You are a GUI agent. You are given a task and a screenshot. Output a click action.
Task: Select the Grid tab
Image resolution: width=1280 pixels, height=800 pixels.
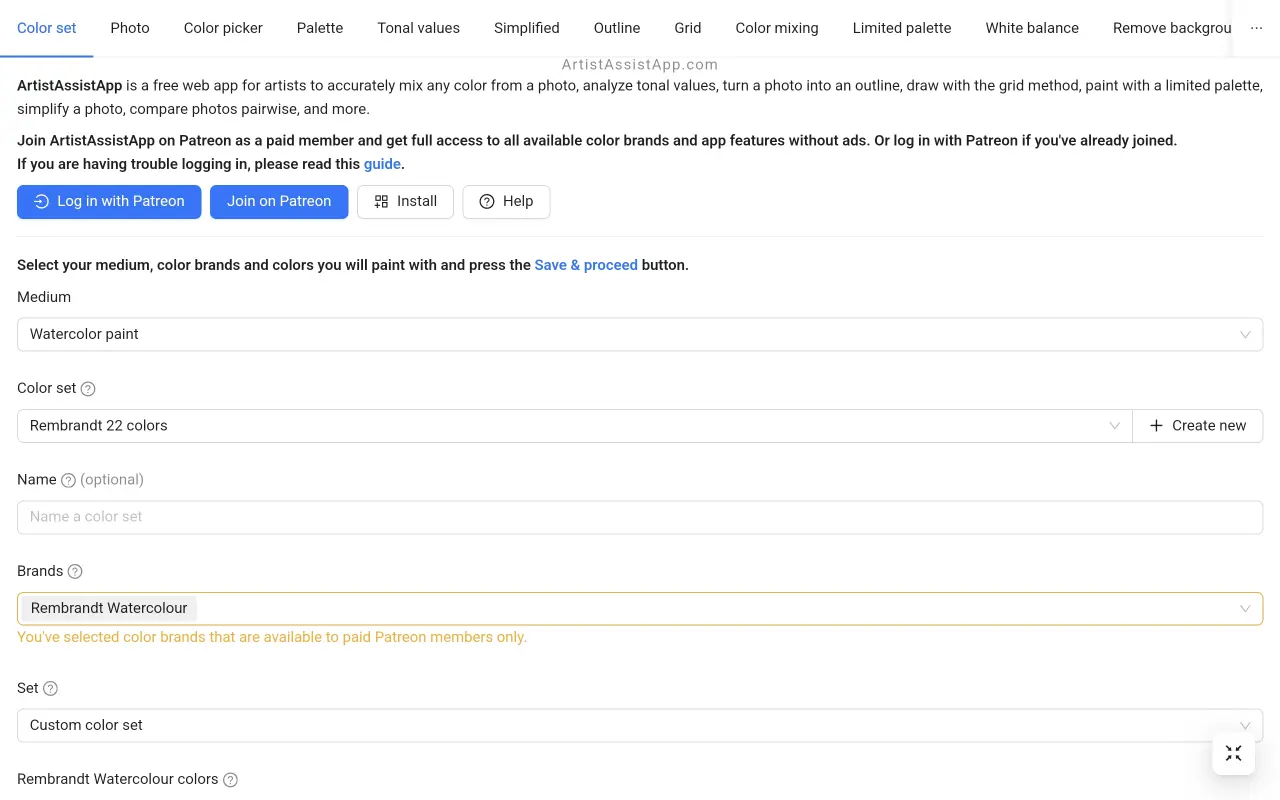click(688, 28)
